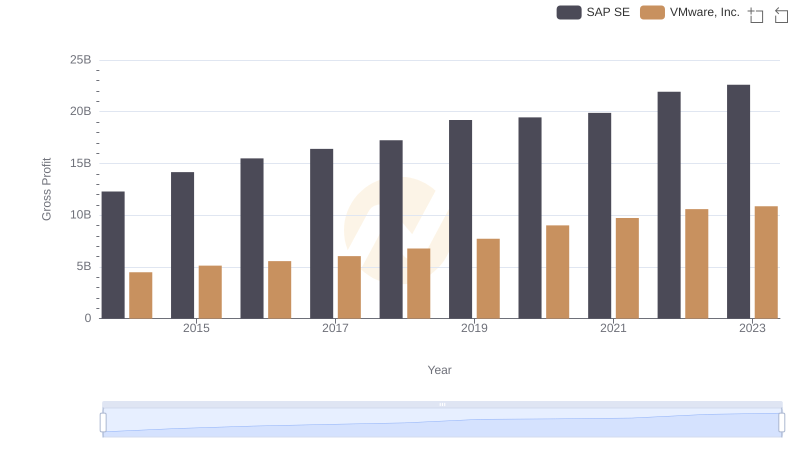Click the 2021 x-axis label

tap(613, 328)
